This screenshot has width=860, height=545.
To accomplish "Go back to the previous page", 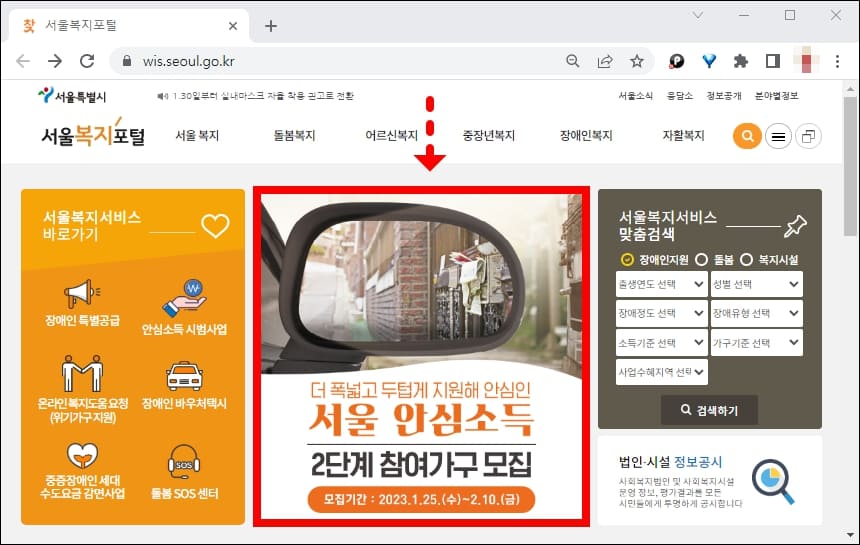I will click(x=23, y=61).
